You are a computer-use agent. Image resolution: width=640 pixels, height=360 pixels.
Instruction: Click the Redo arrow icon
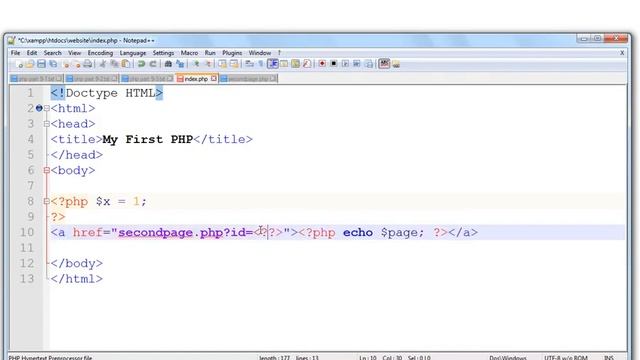(x=153, y=64)
